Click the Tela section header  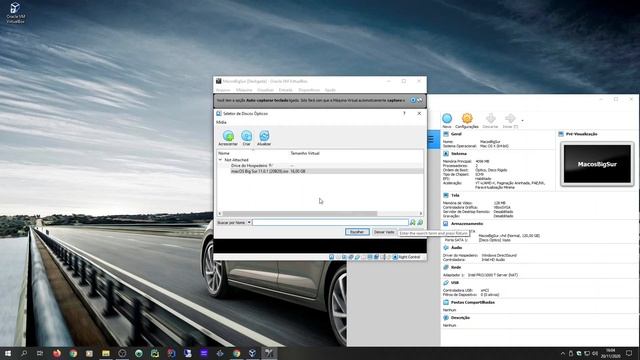coord(455,196)
